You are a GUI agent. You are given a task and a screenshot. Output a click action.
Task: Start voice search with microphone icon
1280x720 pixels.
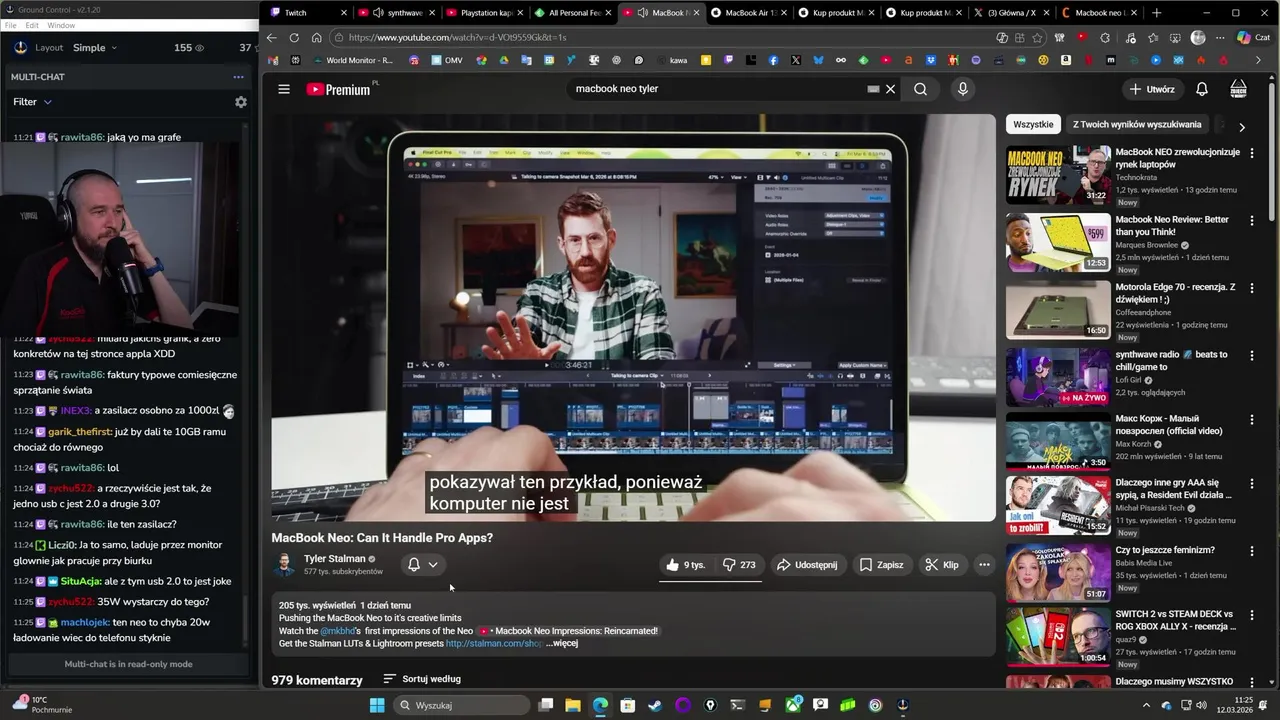[x=963, y=89]
